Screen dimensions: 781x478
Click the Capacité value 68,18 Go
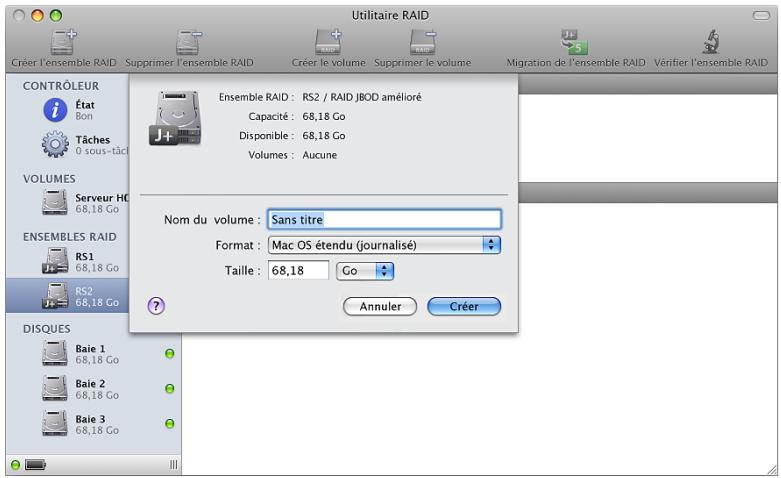pos(324,117)
